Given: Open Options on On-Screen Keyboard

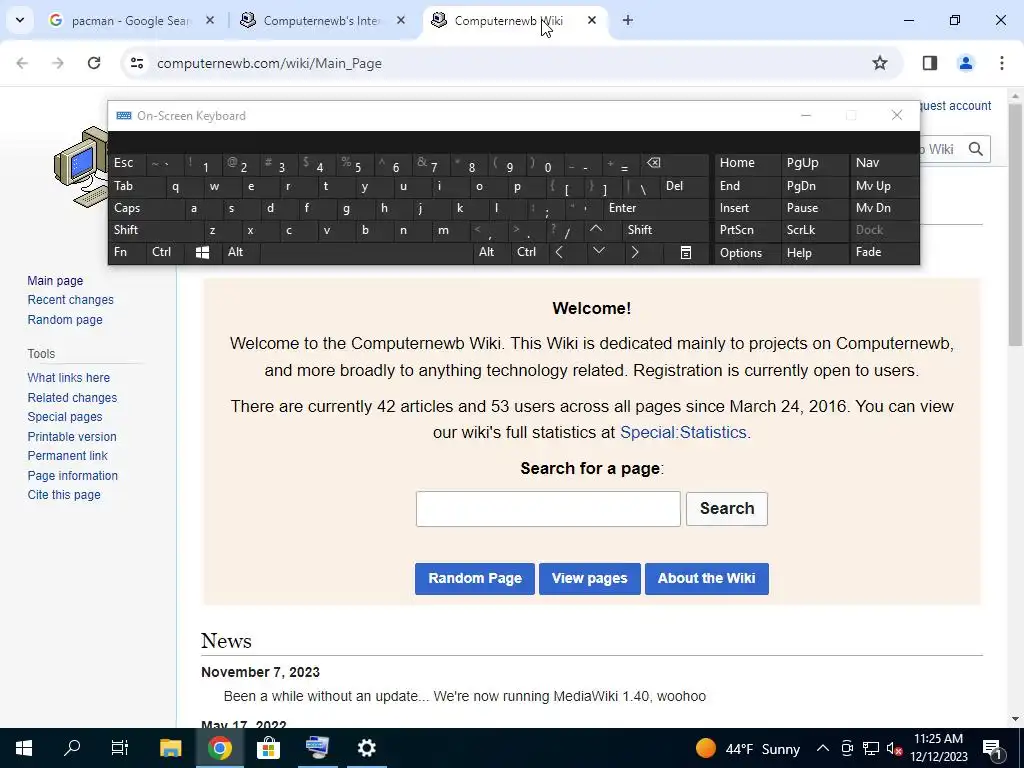Looking at the screenshot, I should pyautogui.click(x=747, y=253).
